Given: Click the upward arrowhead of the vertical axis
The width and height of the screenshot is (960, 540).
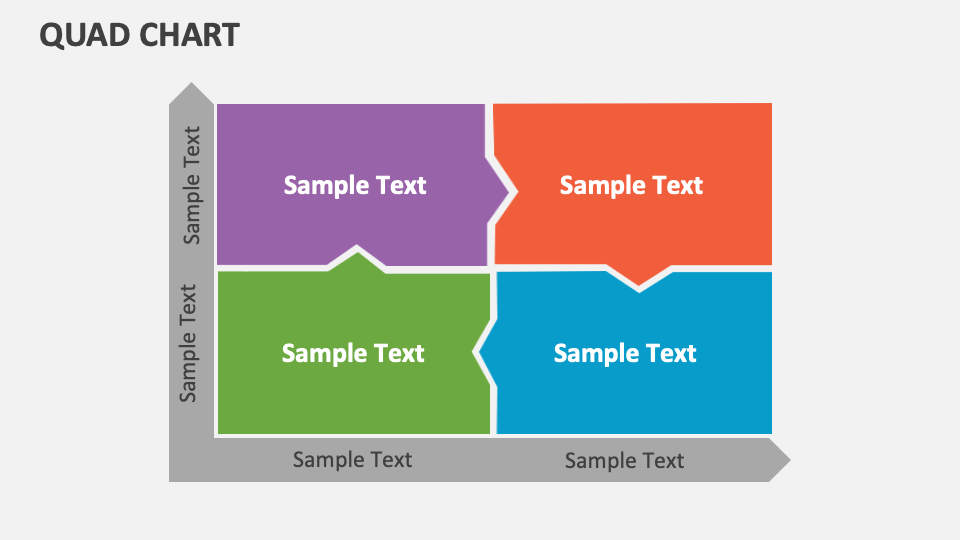Looking at the screenshot, I should coord(191,94).
